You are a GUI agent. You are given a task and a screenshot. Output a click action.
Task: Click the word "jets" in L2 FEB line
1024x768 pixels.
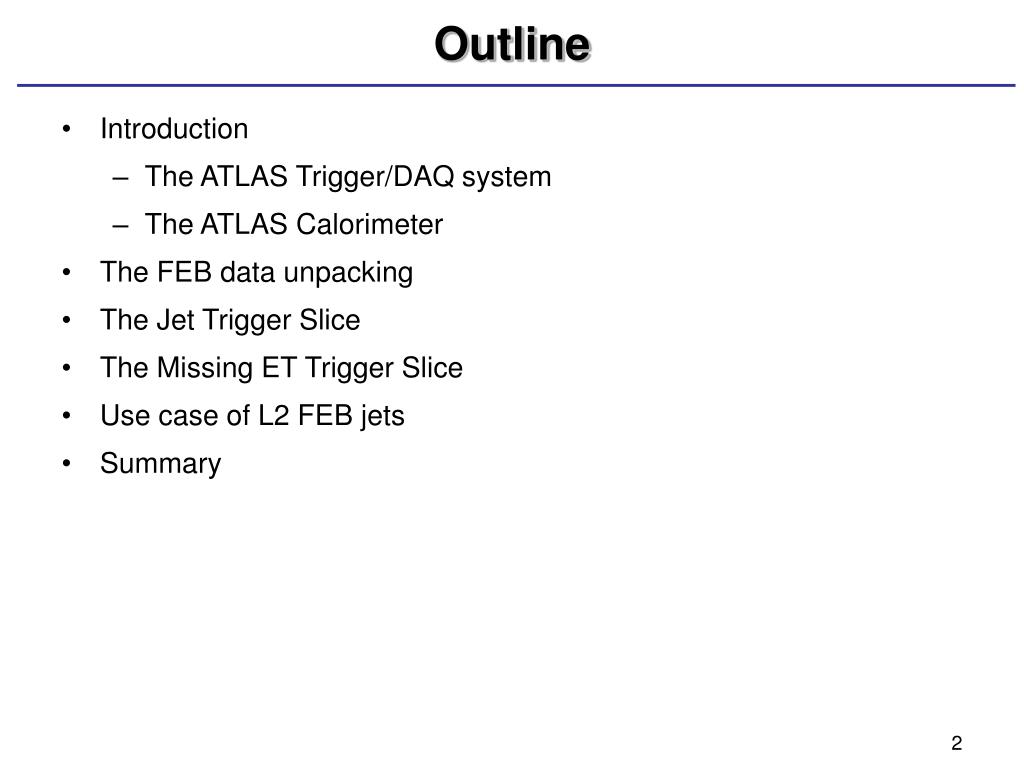(x=384, y=416)
